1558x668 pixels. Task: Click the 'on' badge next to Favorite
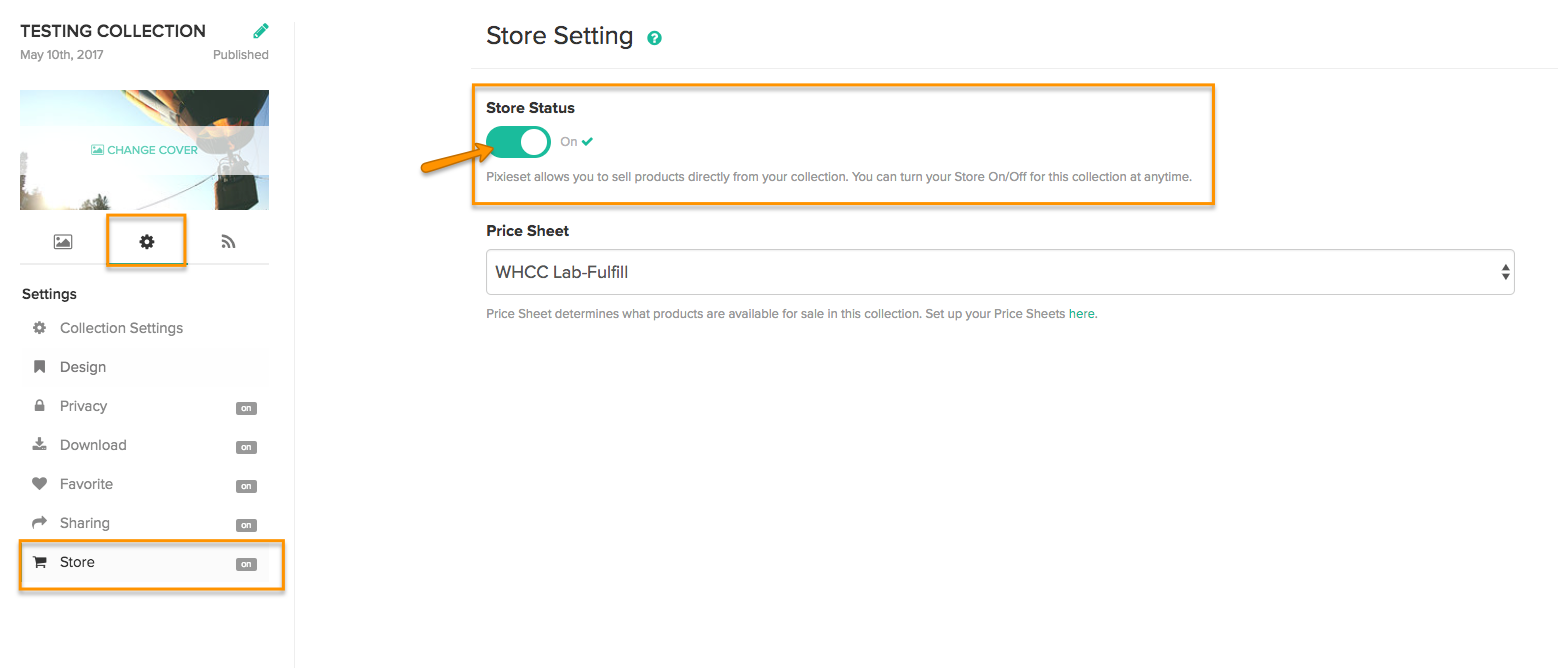coord(246,486)
